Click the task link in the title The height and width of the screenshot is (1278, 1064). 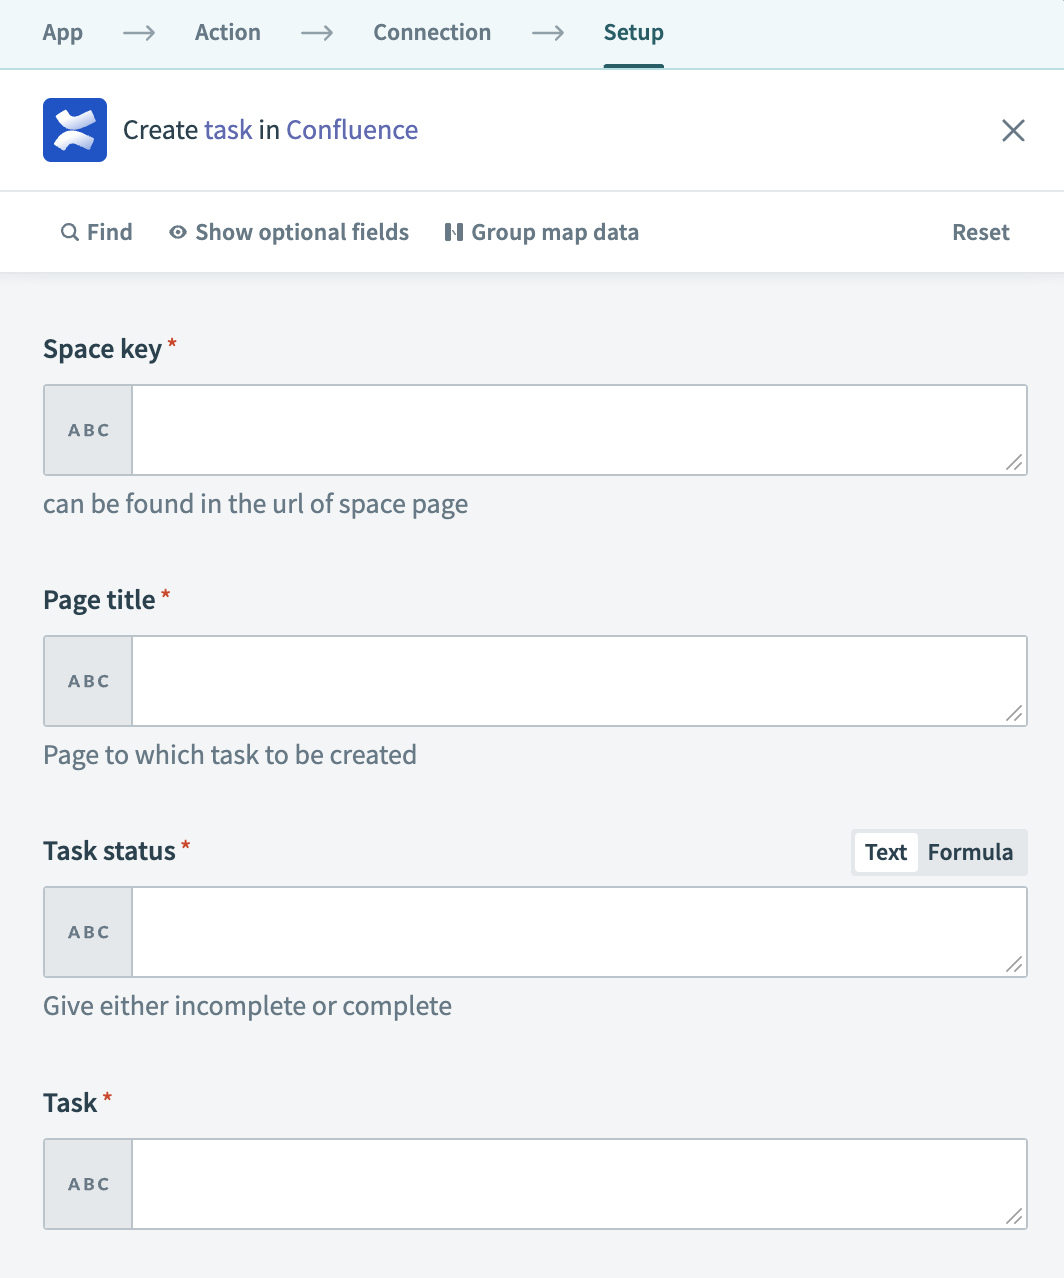click(x=229, y=129)
